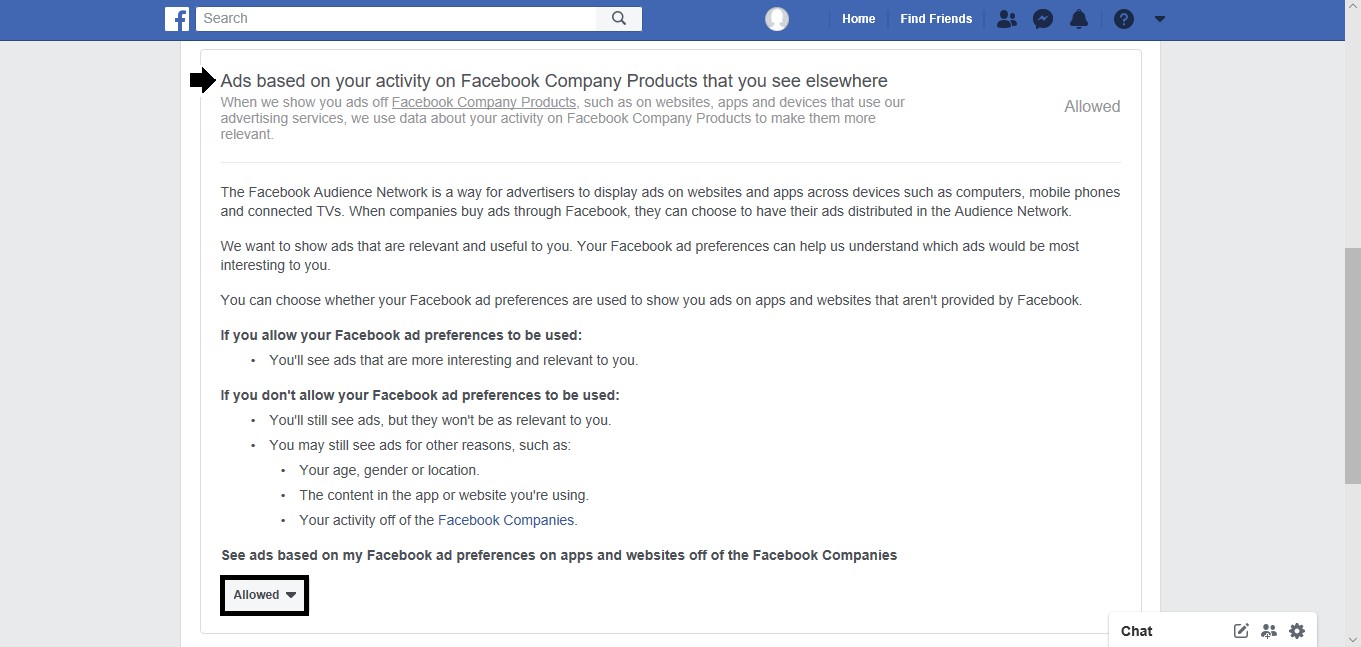Click the Facebook logo icon
This screenshot has width=1361, height=647.
coord(177,18)
